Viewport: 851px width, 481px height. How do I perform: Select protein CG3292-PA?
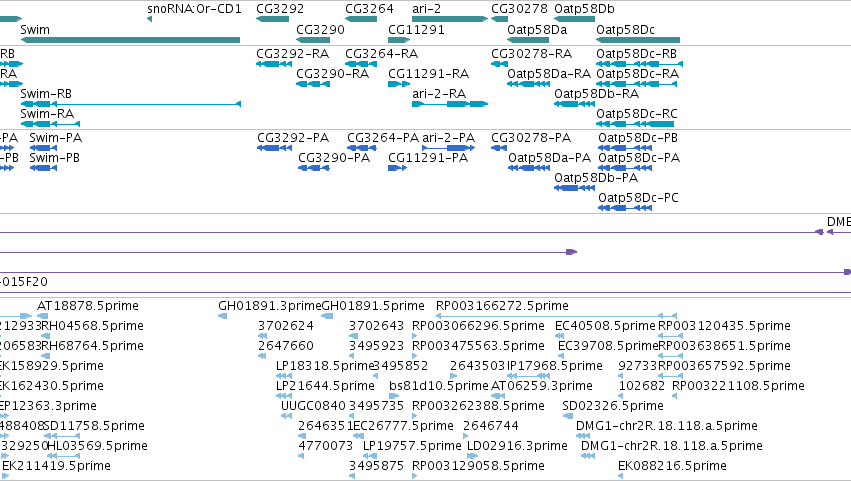pos(275,148)
